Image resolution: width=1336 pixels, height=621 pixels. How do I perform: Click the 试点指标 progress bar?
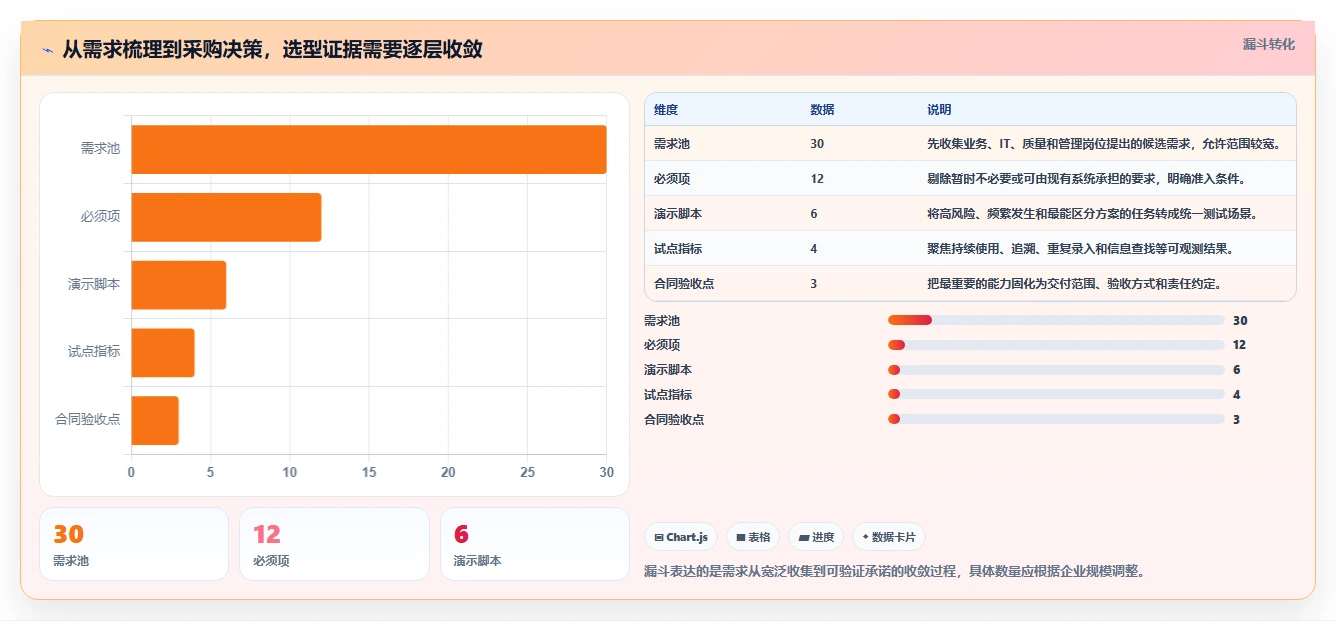click(x=1056, y=394)
